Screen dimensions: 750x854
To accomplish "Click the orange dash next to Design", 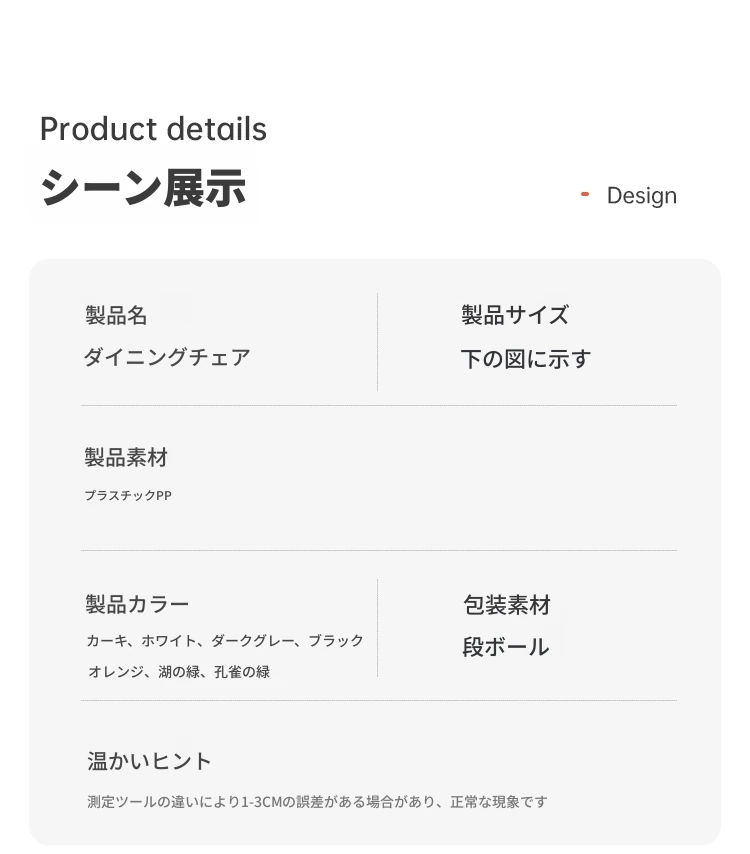I will point(585,194).
